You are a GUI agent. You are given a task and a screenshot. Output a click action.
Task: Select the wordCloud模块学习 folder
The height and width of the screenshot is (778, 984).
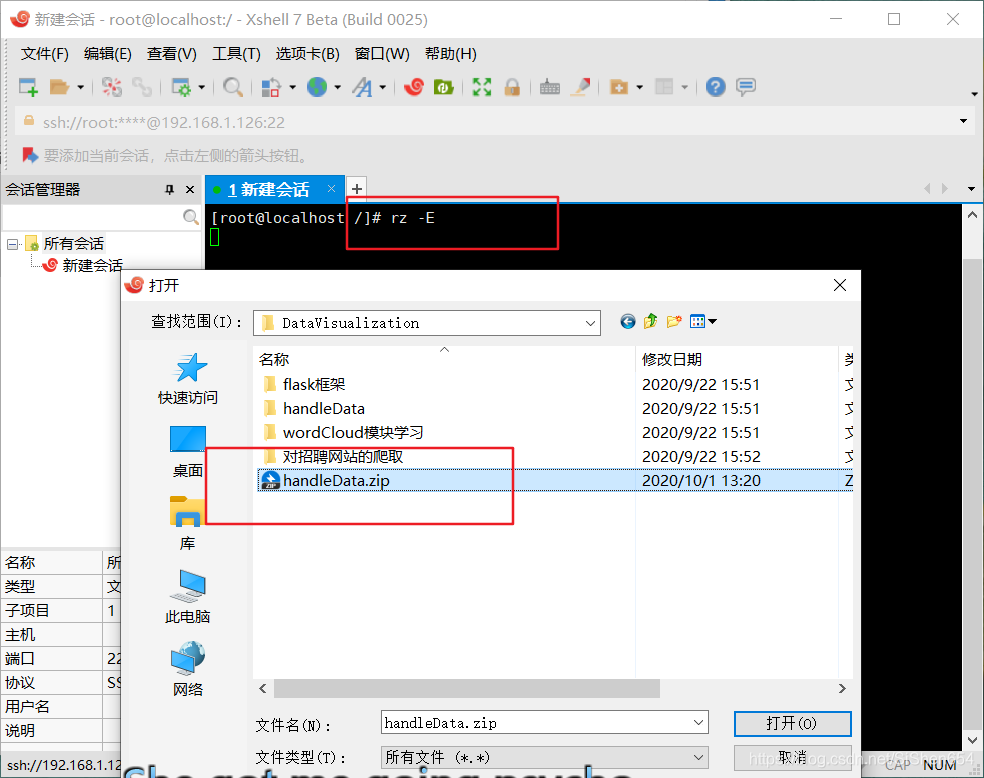point(353,432)
